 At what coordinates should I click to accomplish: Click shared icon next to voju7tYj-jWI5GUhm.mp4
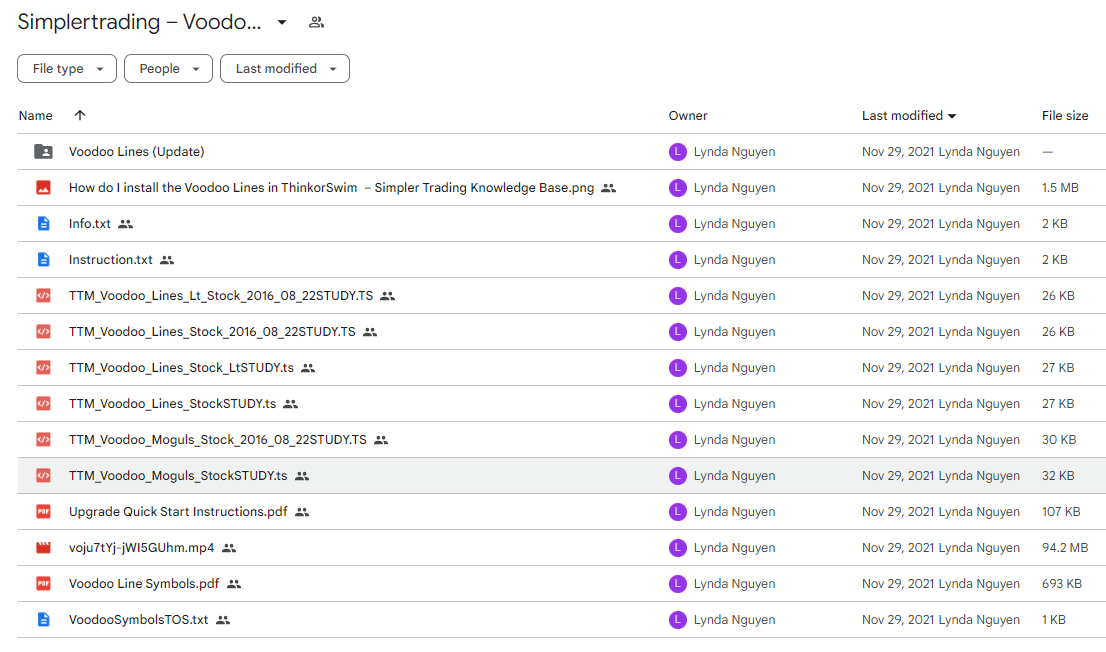(229, 548)
